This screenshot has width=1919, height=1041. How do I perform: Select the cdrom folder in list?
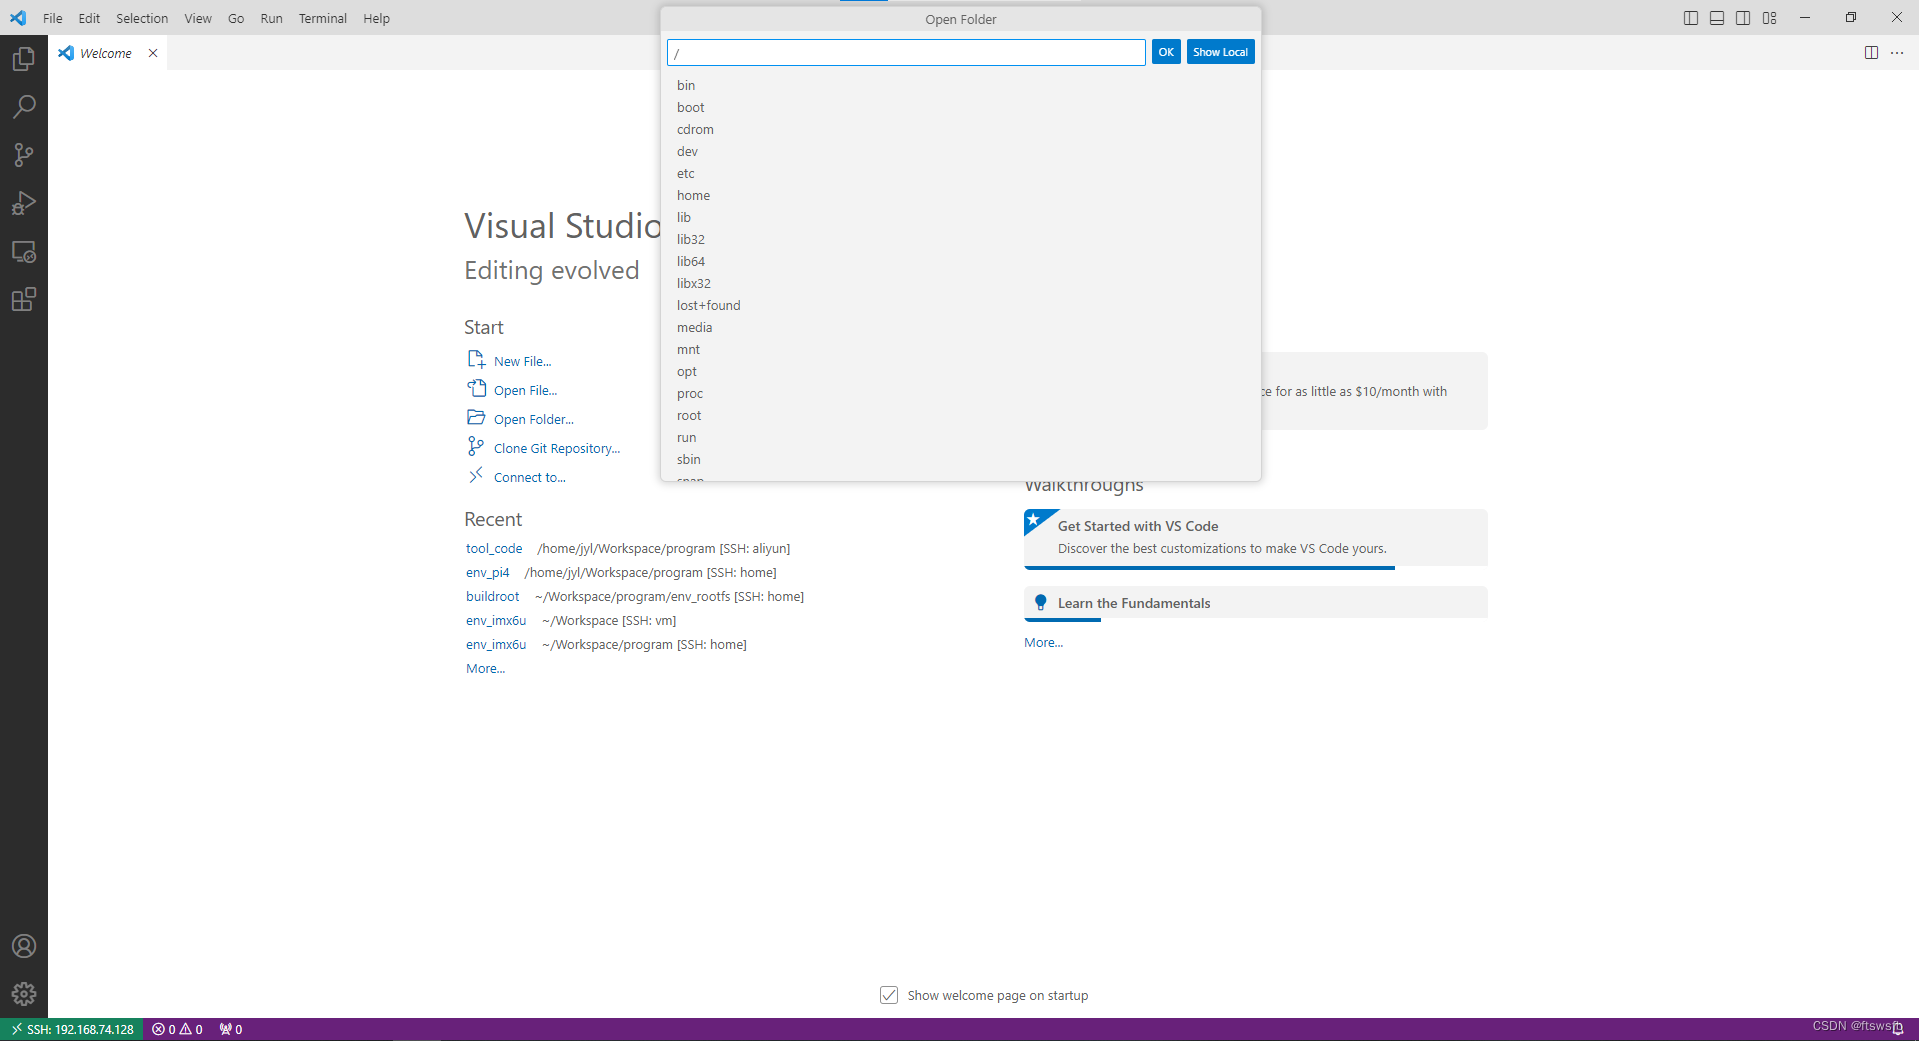(961, 129)
